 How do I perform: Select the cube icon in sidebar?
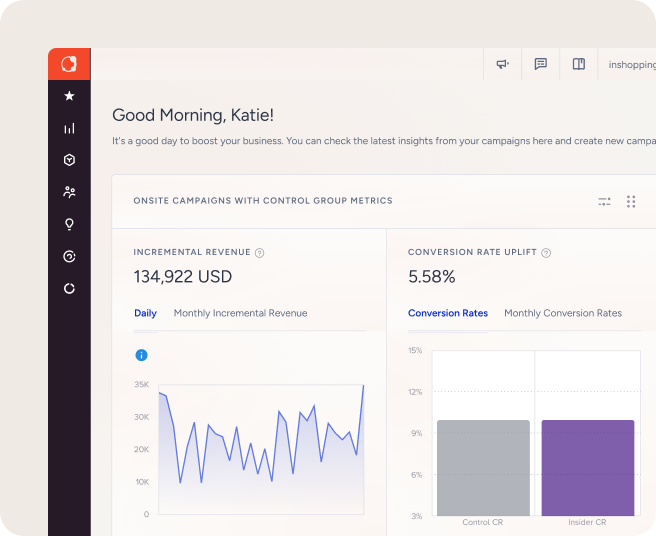69,160
